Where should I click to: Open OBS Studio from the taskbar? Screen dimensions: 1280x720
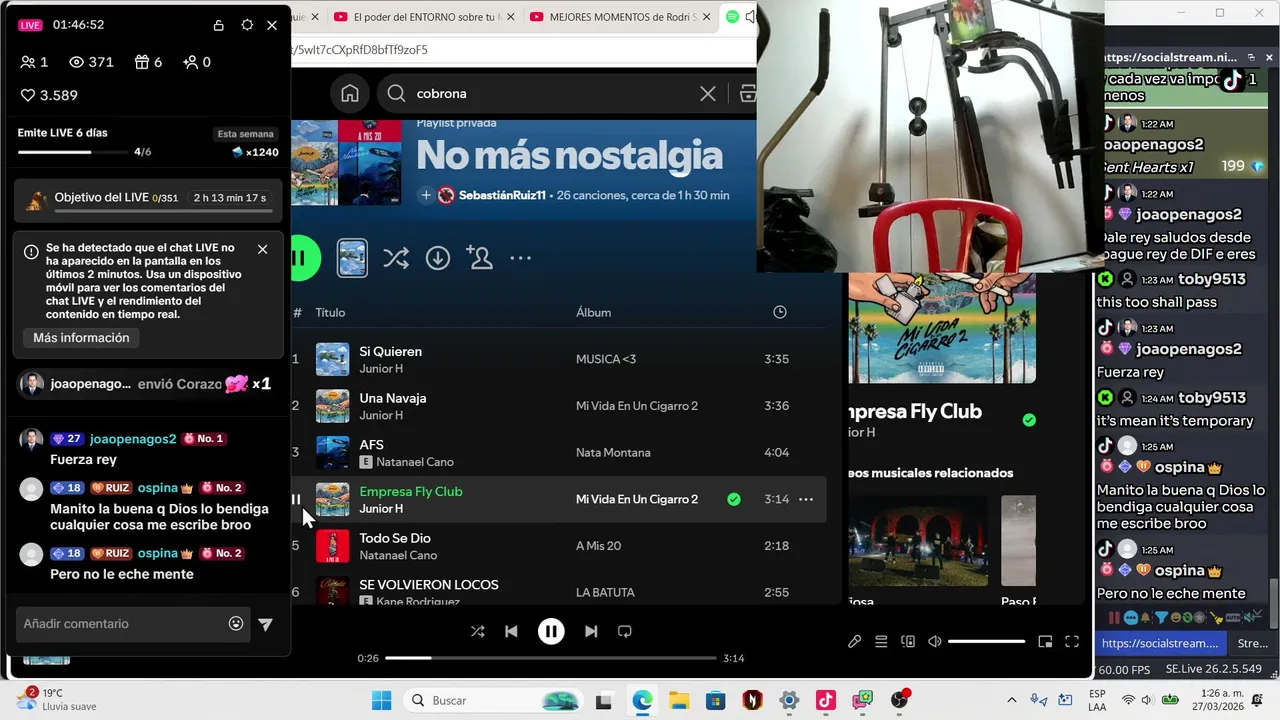pyautogui.click(x=900, y=701)
